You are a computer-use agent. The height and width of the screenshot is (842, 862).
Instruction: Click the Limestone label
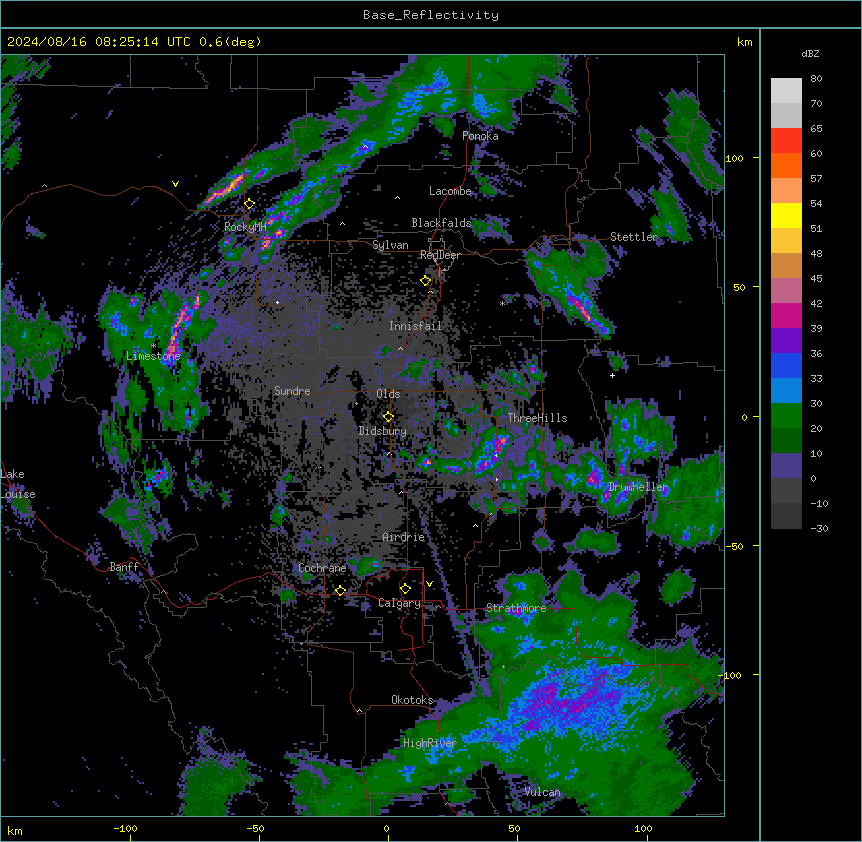153,356
